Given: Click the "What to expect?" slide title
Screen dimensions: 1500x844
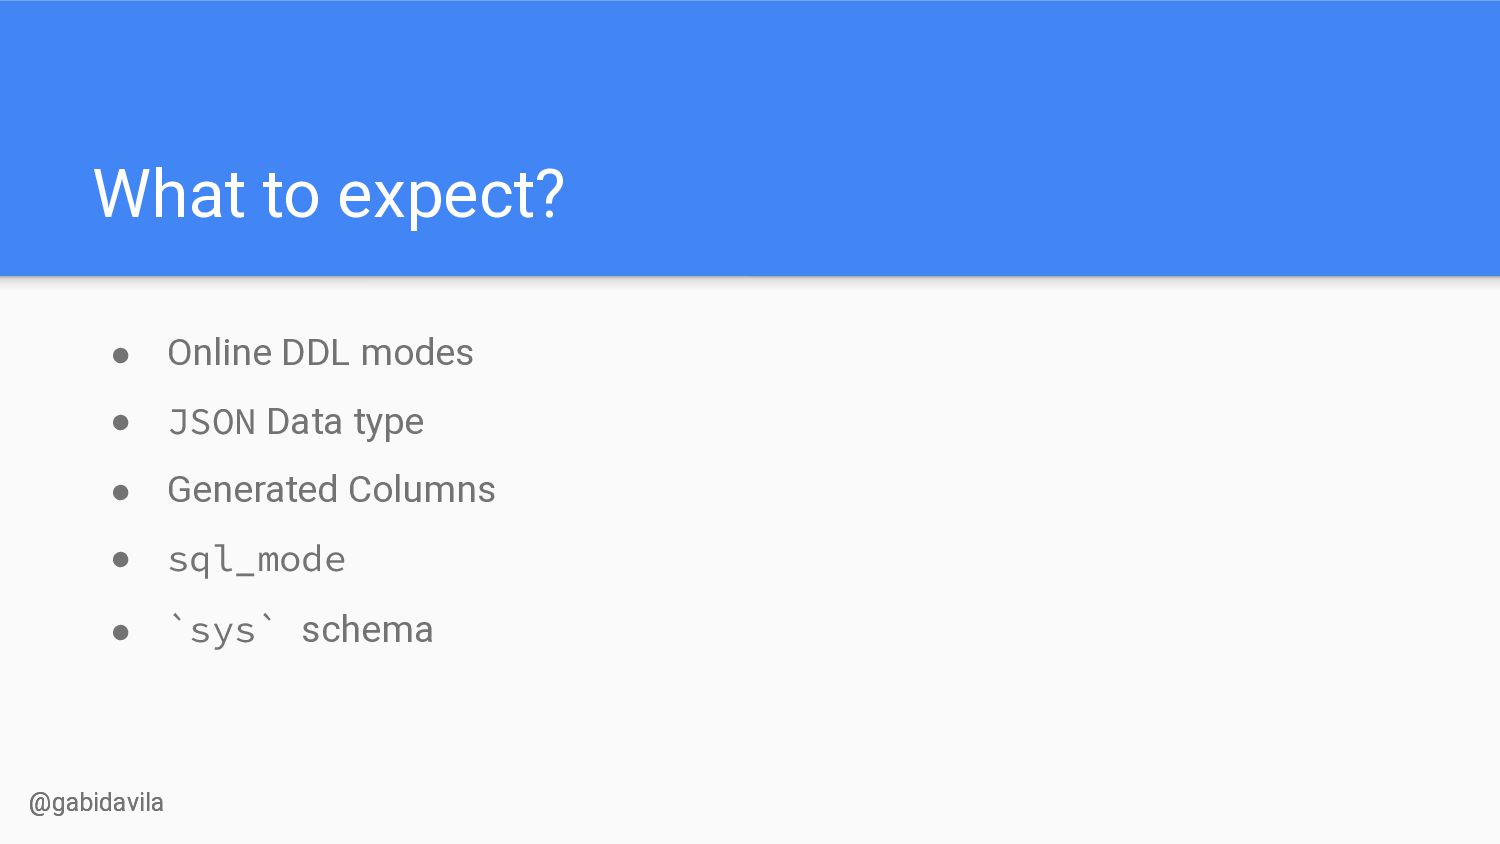Looking at the screenshot, I should pyautogui.click(x=329, y=194).
